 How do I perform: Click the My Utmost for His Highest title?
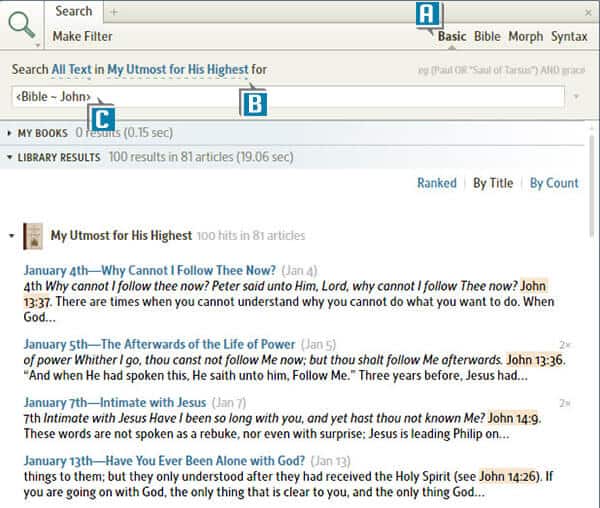coord(121,236)
